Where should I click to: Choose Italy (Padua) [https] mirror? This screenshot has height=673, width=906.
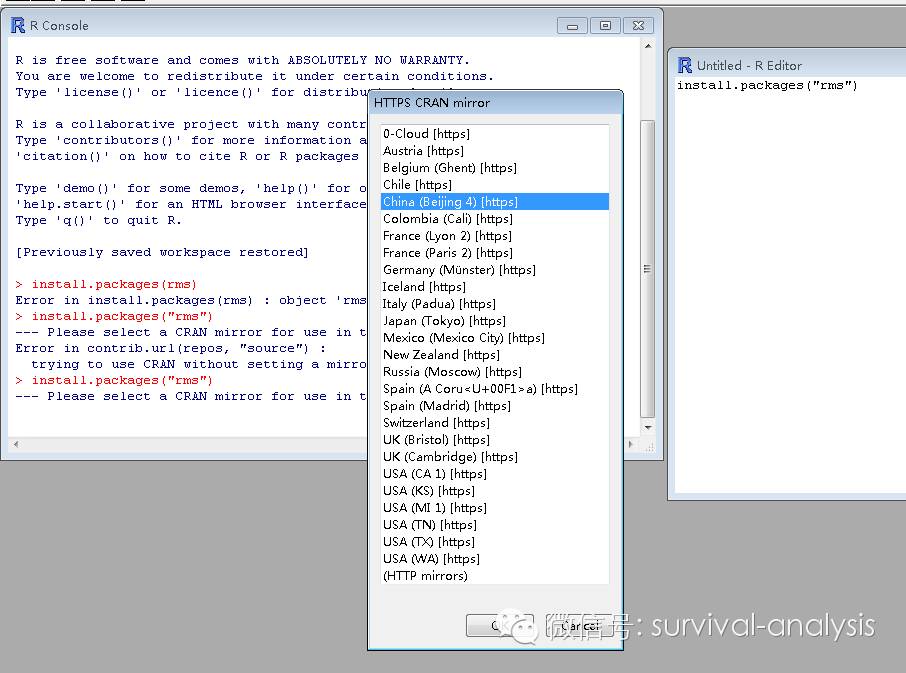click(495, 304)
